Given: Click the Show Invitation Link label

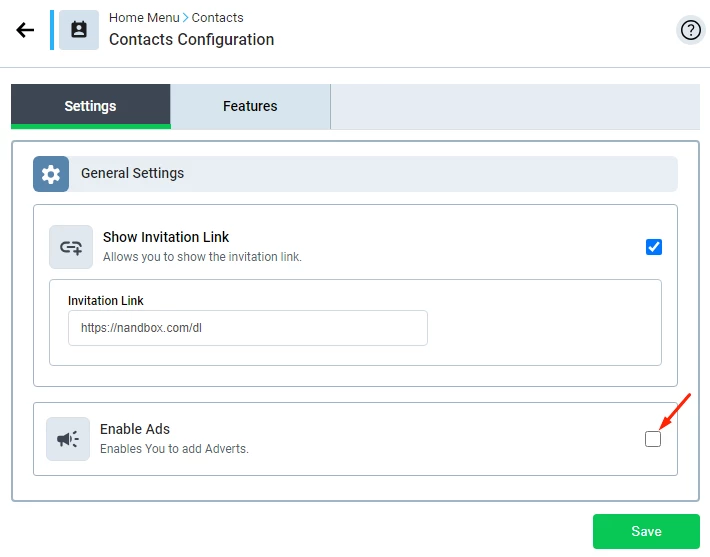Looking at the screenshot, I should tap(166, 237).
